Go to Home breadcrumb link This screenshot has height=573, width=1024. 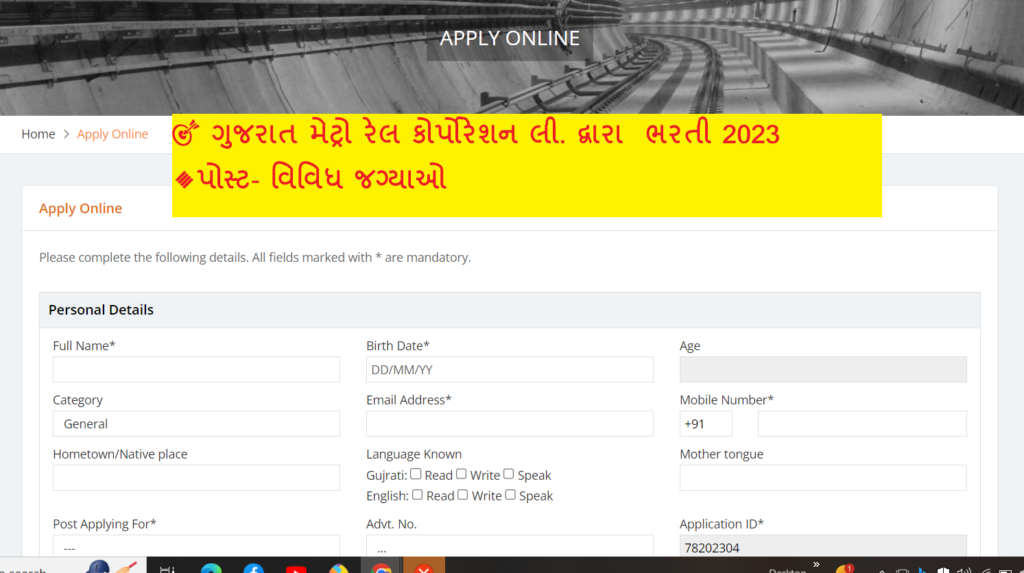pos(38,134)
